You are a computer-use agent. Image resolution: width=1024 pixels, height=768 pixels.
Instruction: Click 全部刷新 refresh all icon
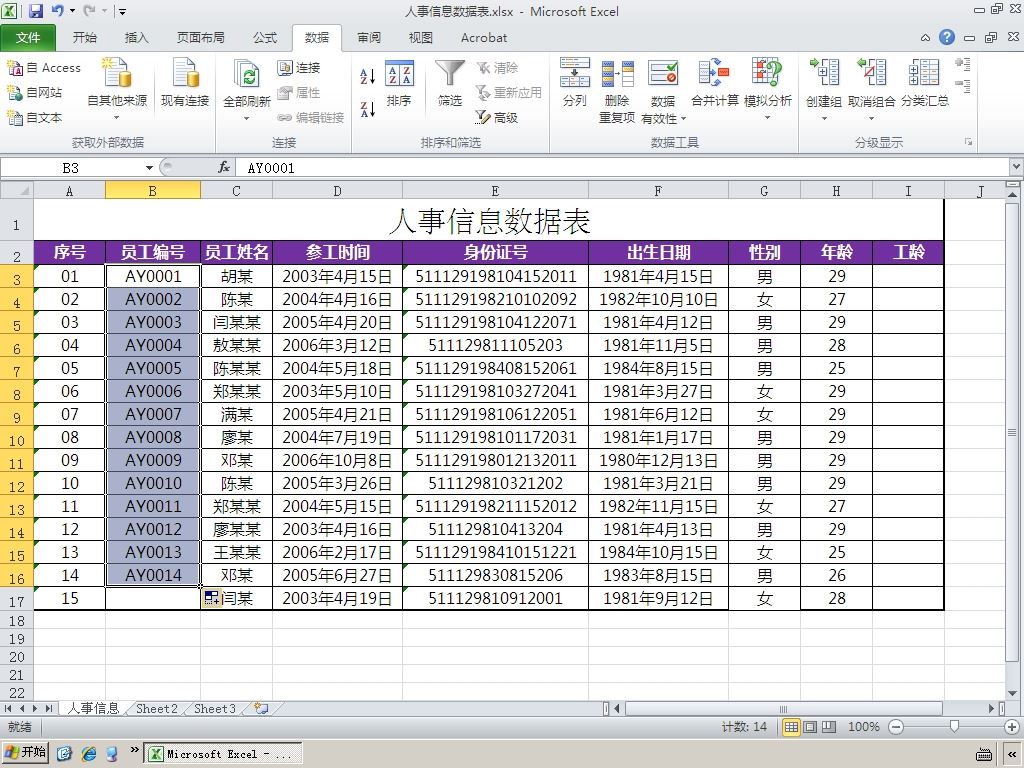247,74
